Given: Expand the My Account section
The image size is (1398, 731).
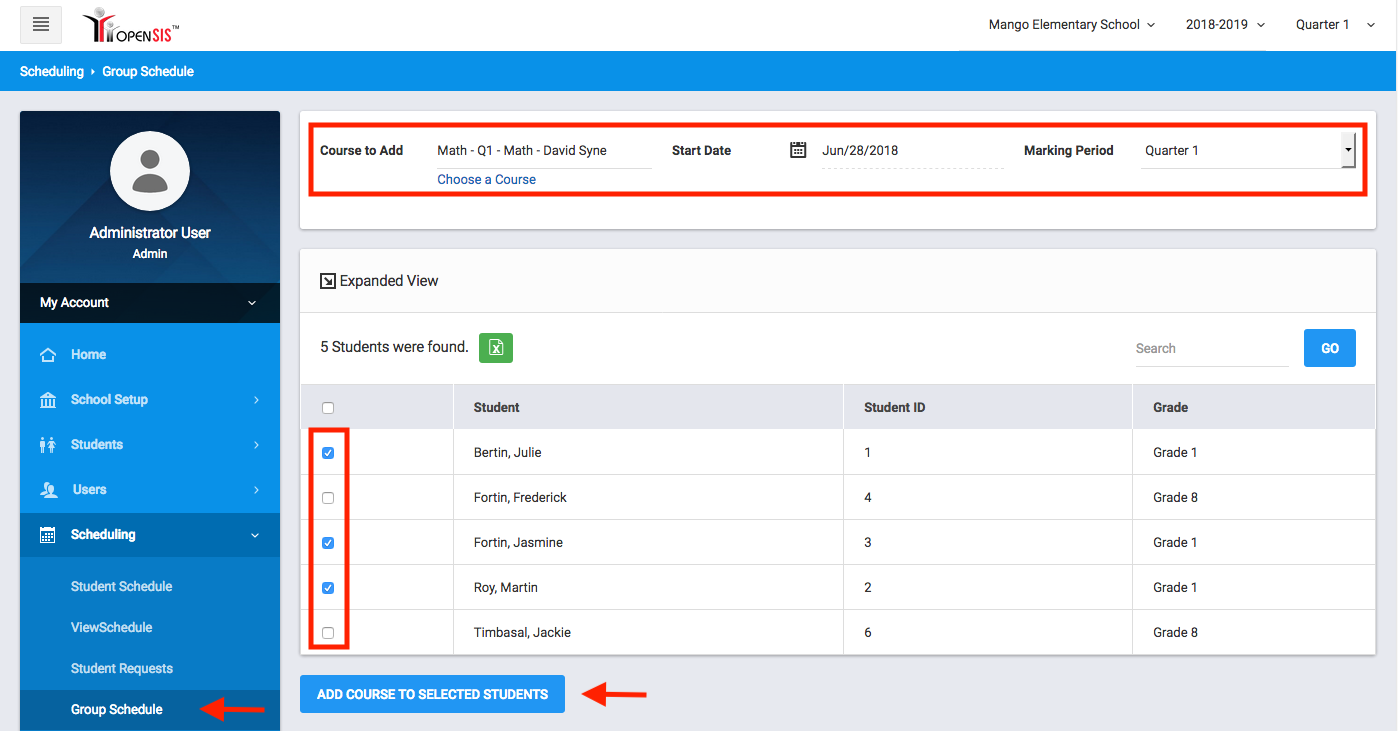Looking at the screenshot, I should [x=150, y=303].
